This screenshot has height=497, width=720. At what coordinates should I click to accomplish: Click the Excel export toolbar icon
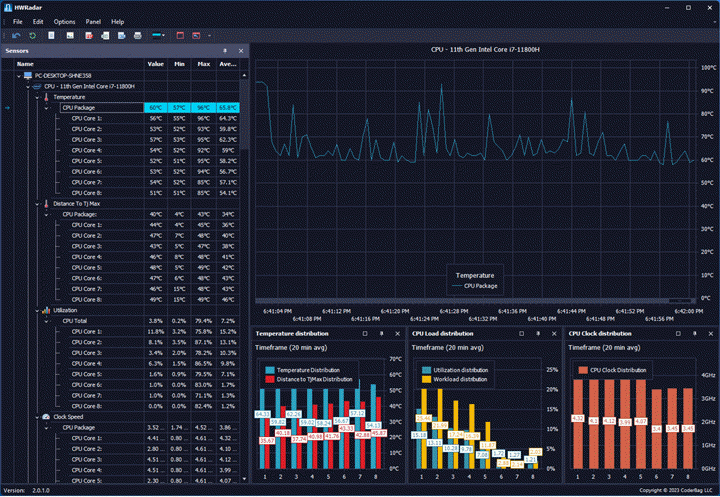[105, 35]
